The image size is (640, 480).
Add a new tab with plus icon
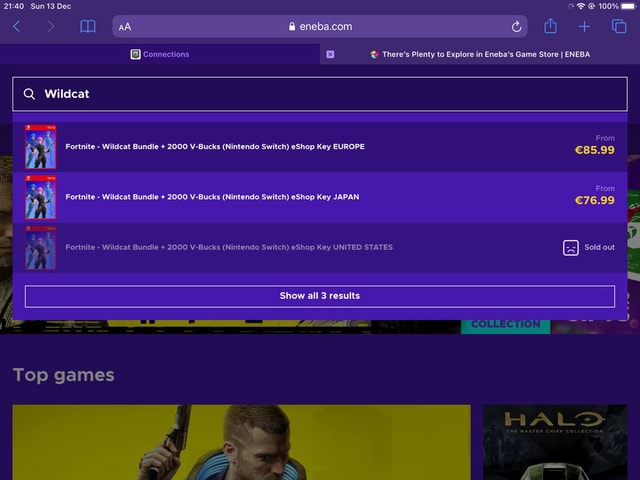(584, 27)
